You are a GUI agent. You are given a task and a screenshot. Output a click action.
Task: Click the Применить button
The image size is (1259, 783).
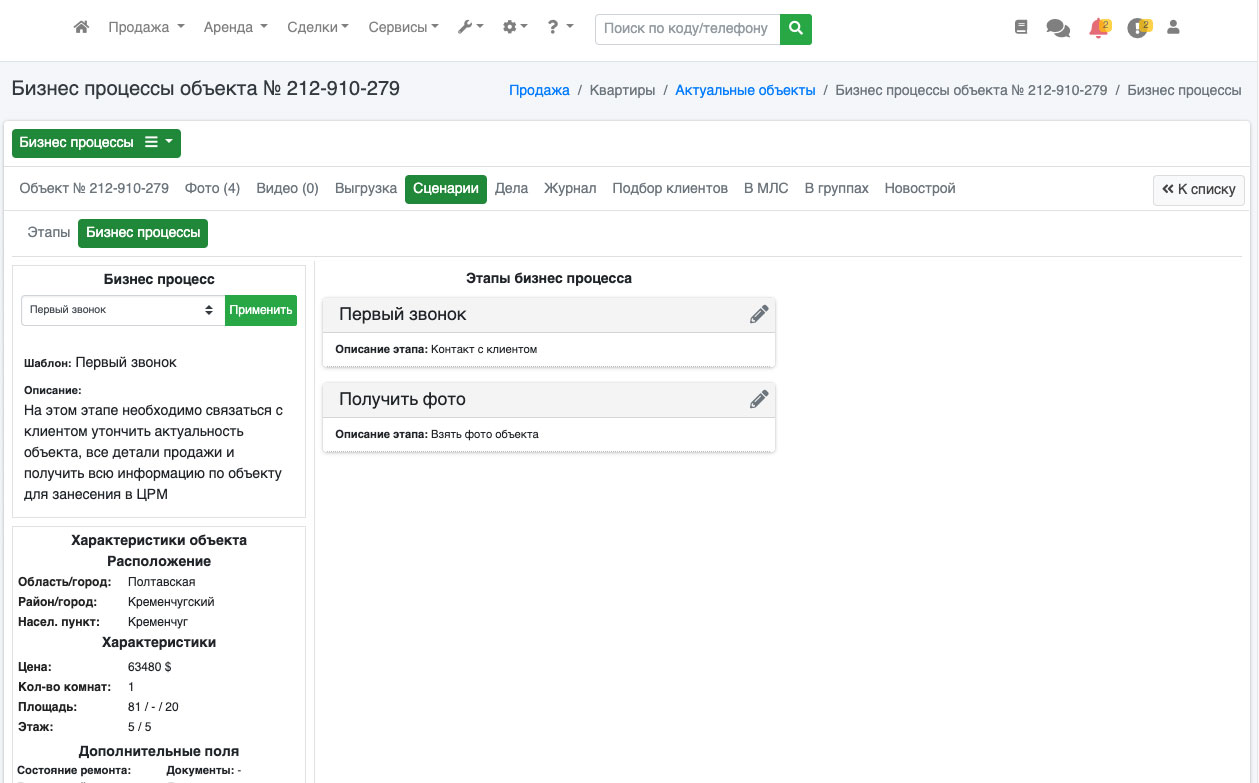point(261,310)
